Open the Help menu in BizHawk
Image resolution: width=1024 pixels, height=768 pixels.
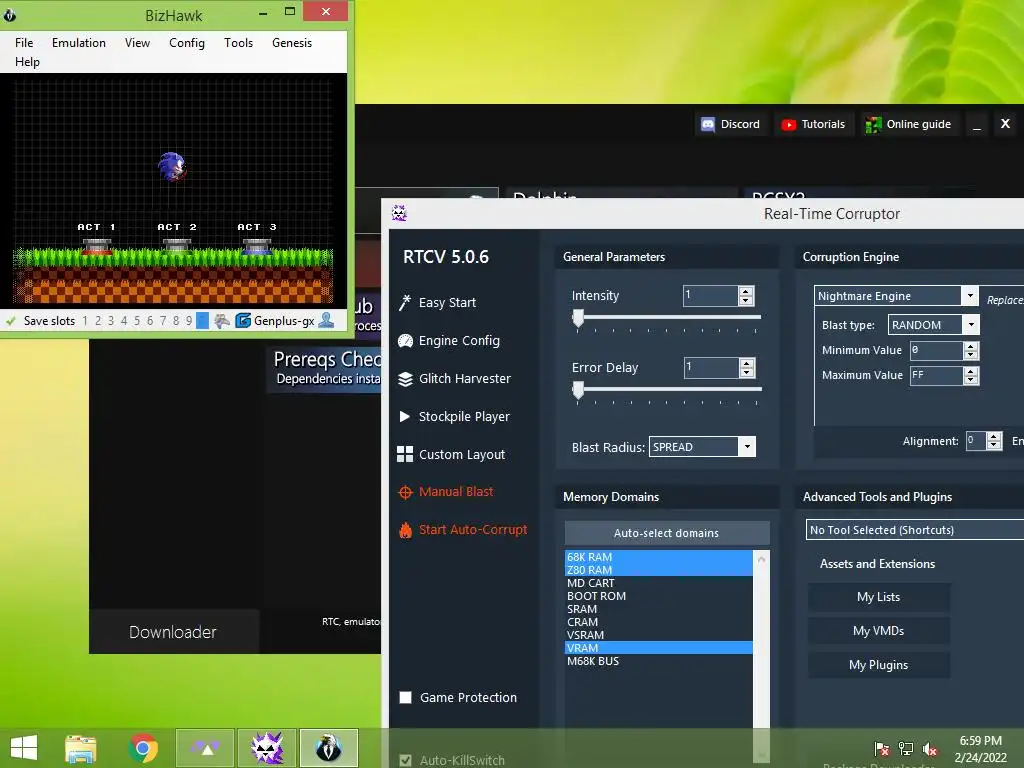[x=27, y=61]
